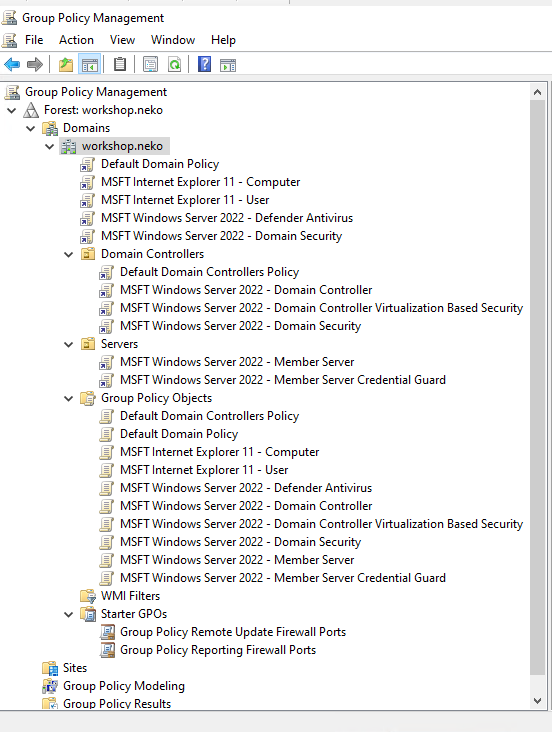Toggle the Show/Hide Action Pane toolbar icon
The width and height of the screenshot is (552, 732).
pos(228,65)
